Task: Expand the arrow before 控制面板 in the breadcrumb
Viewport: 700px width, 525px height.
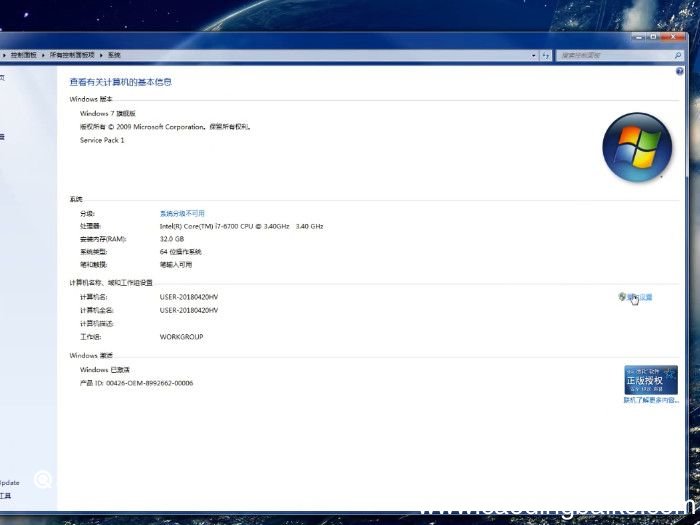Action: 4,55
